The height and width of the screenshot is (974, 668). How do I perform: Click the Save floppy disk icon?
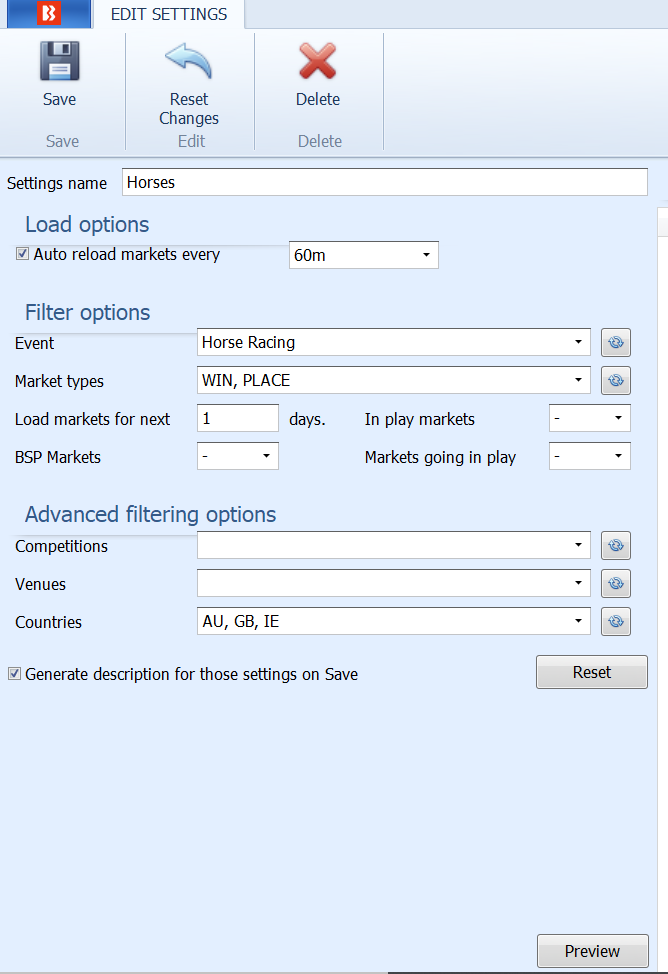pos(60,61)
